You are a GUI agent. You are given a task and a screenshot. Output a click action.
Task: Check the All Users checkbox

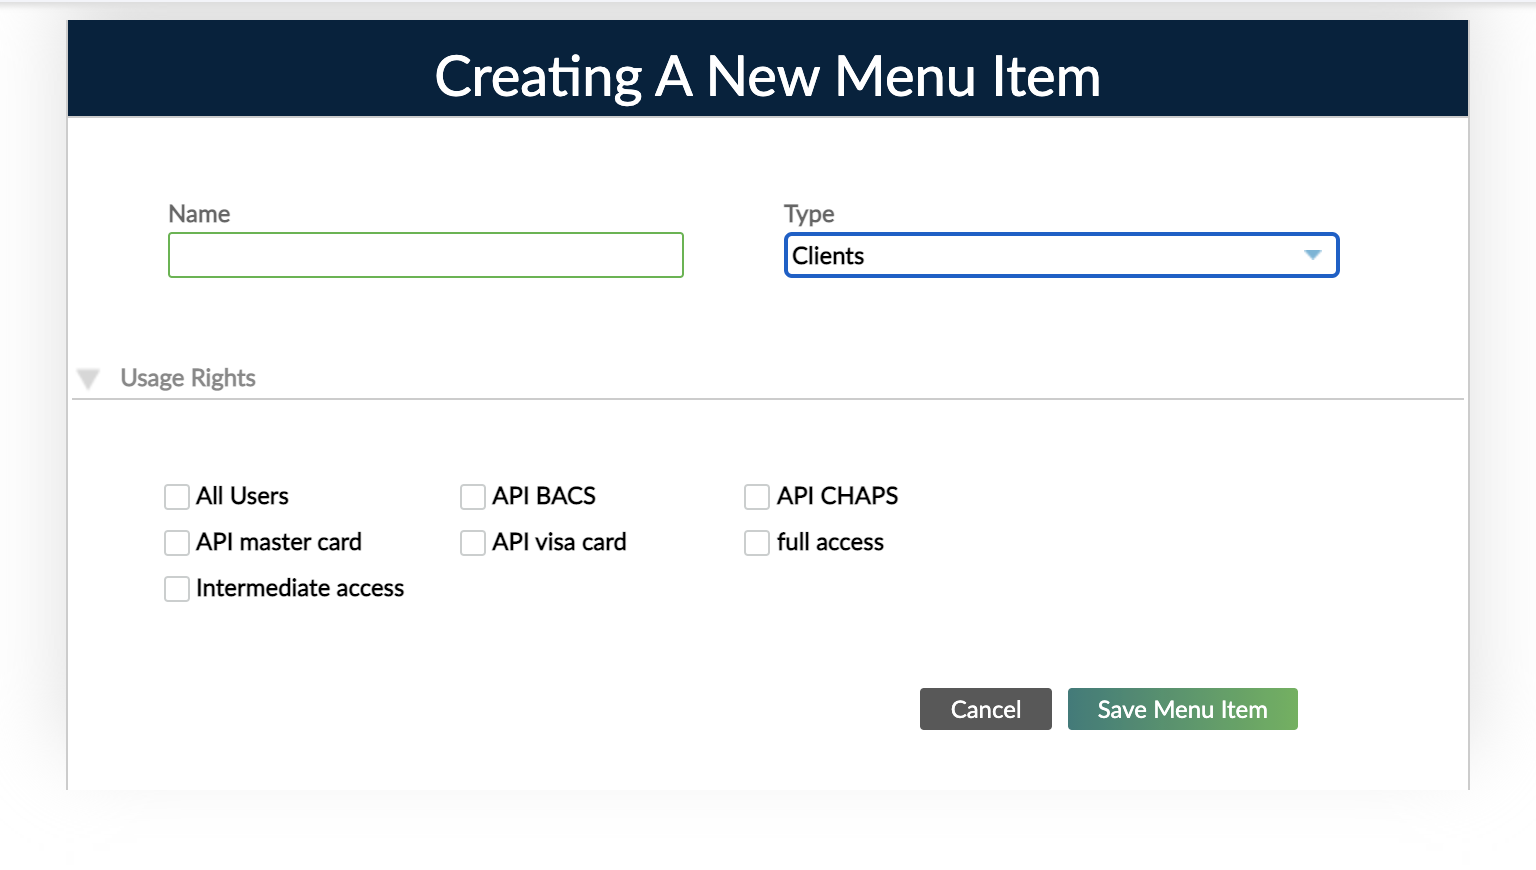pyautogui.click(x=176, y=496)
